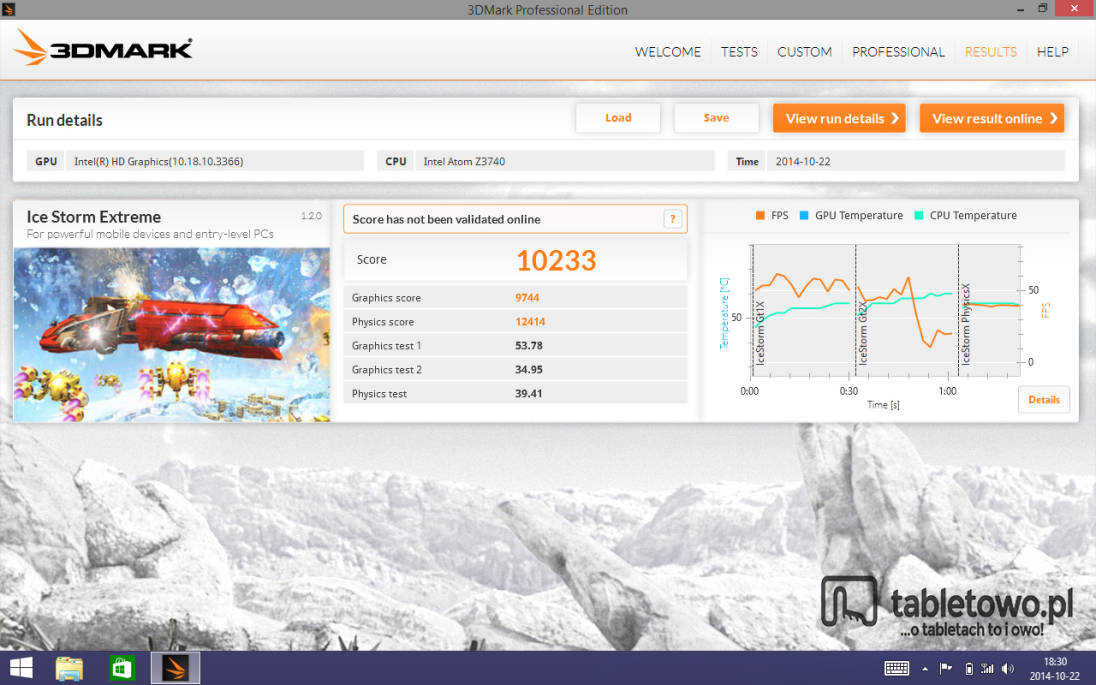Click the 'Run details' heading
Viewport: 1096px width, 685px height.
[x=64, y=120]
